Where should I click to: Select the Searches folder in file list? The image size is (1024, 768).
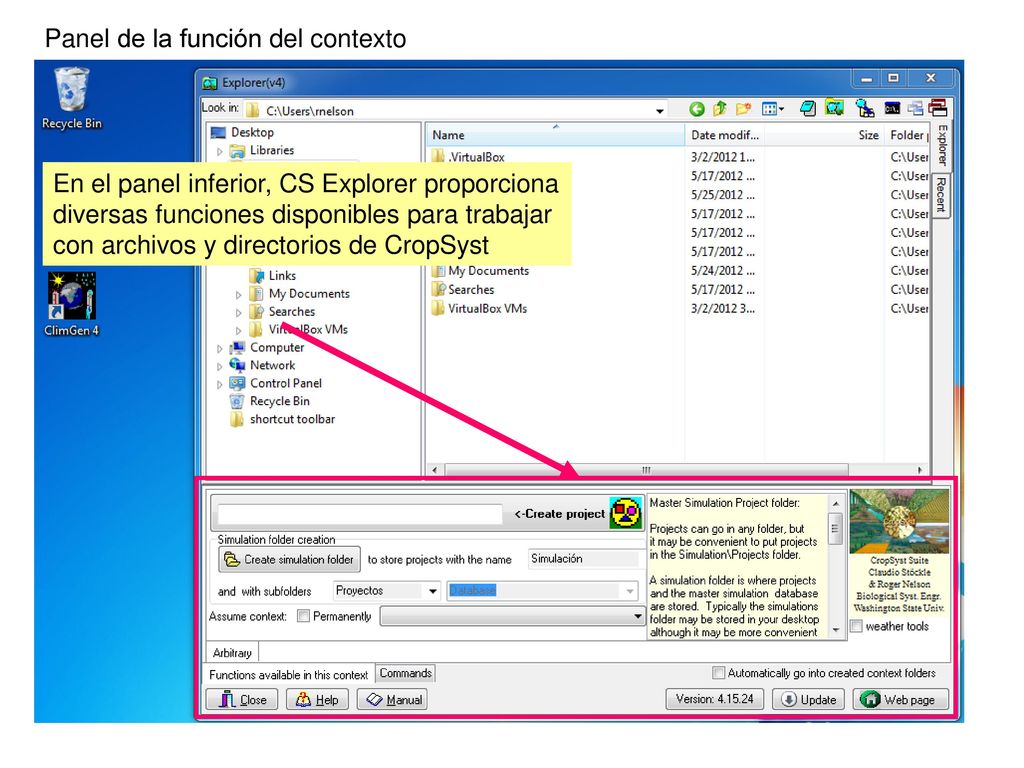tap(463, 289)
